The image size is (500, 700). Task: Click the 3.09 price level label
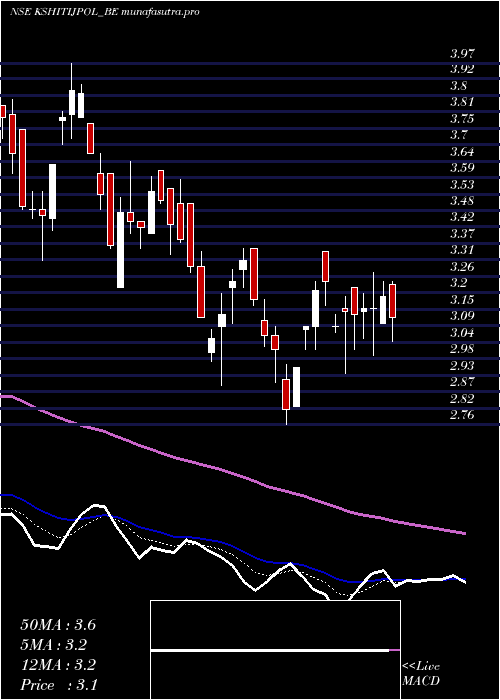coord(462,317)
